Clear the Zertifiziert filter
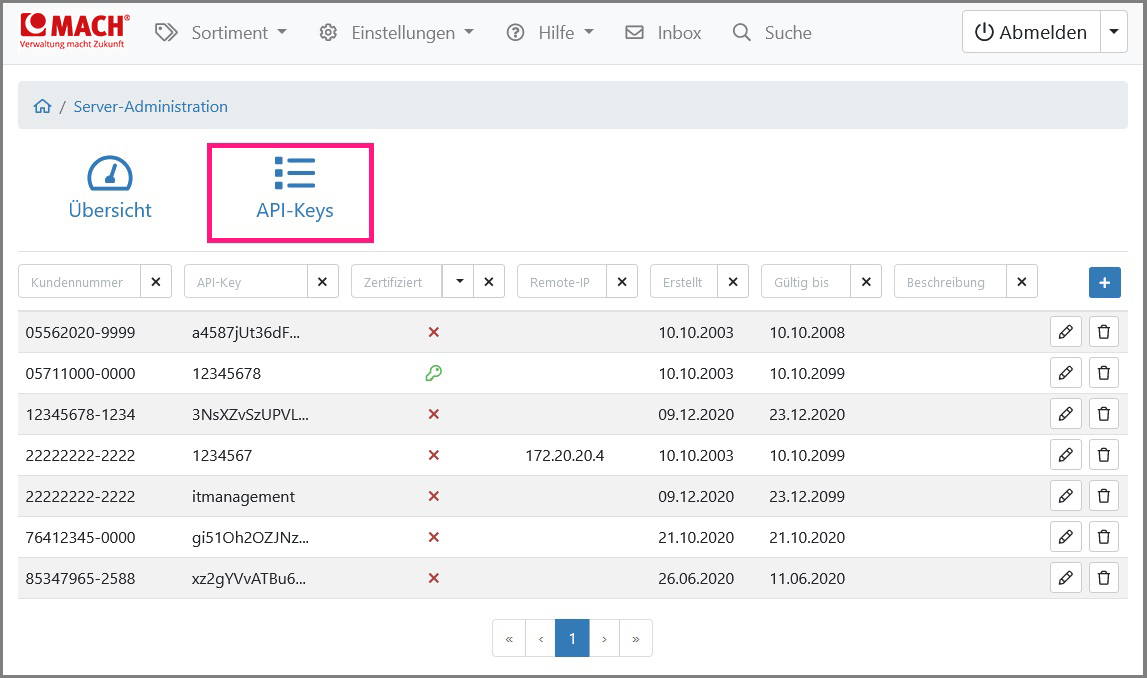 click(489, 282)
